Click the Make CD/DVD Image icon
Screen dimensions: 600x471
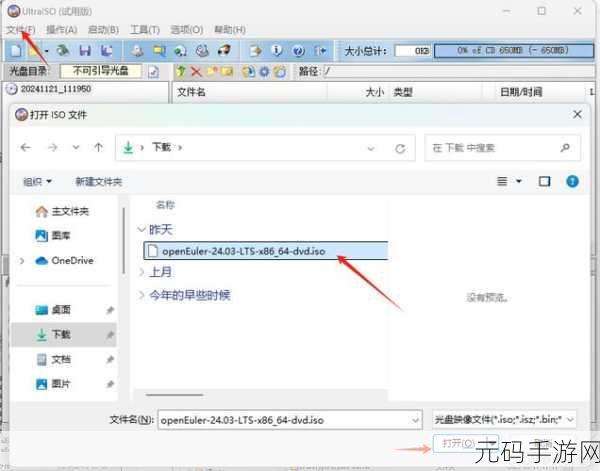[x=137, y=51]
